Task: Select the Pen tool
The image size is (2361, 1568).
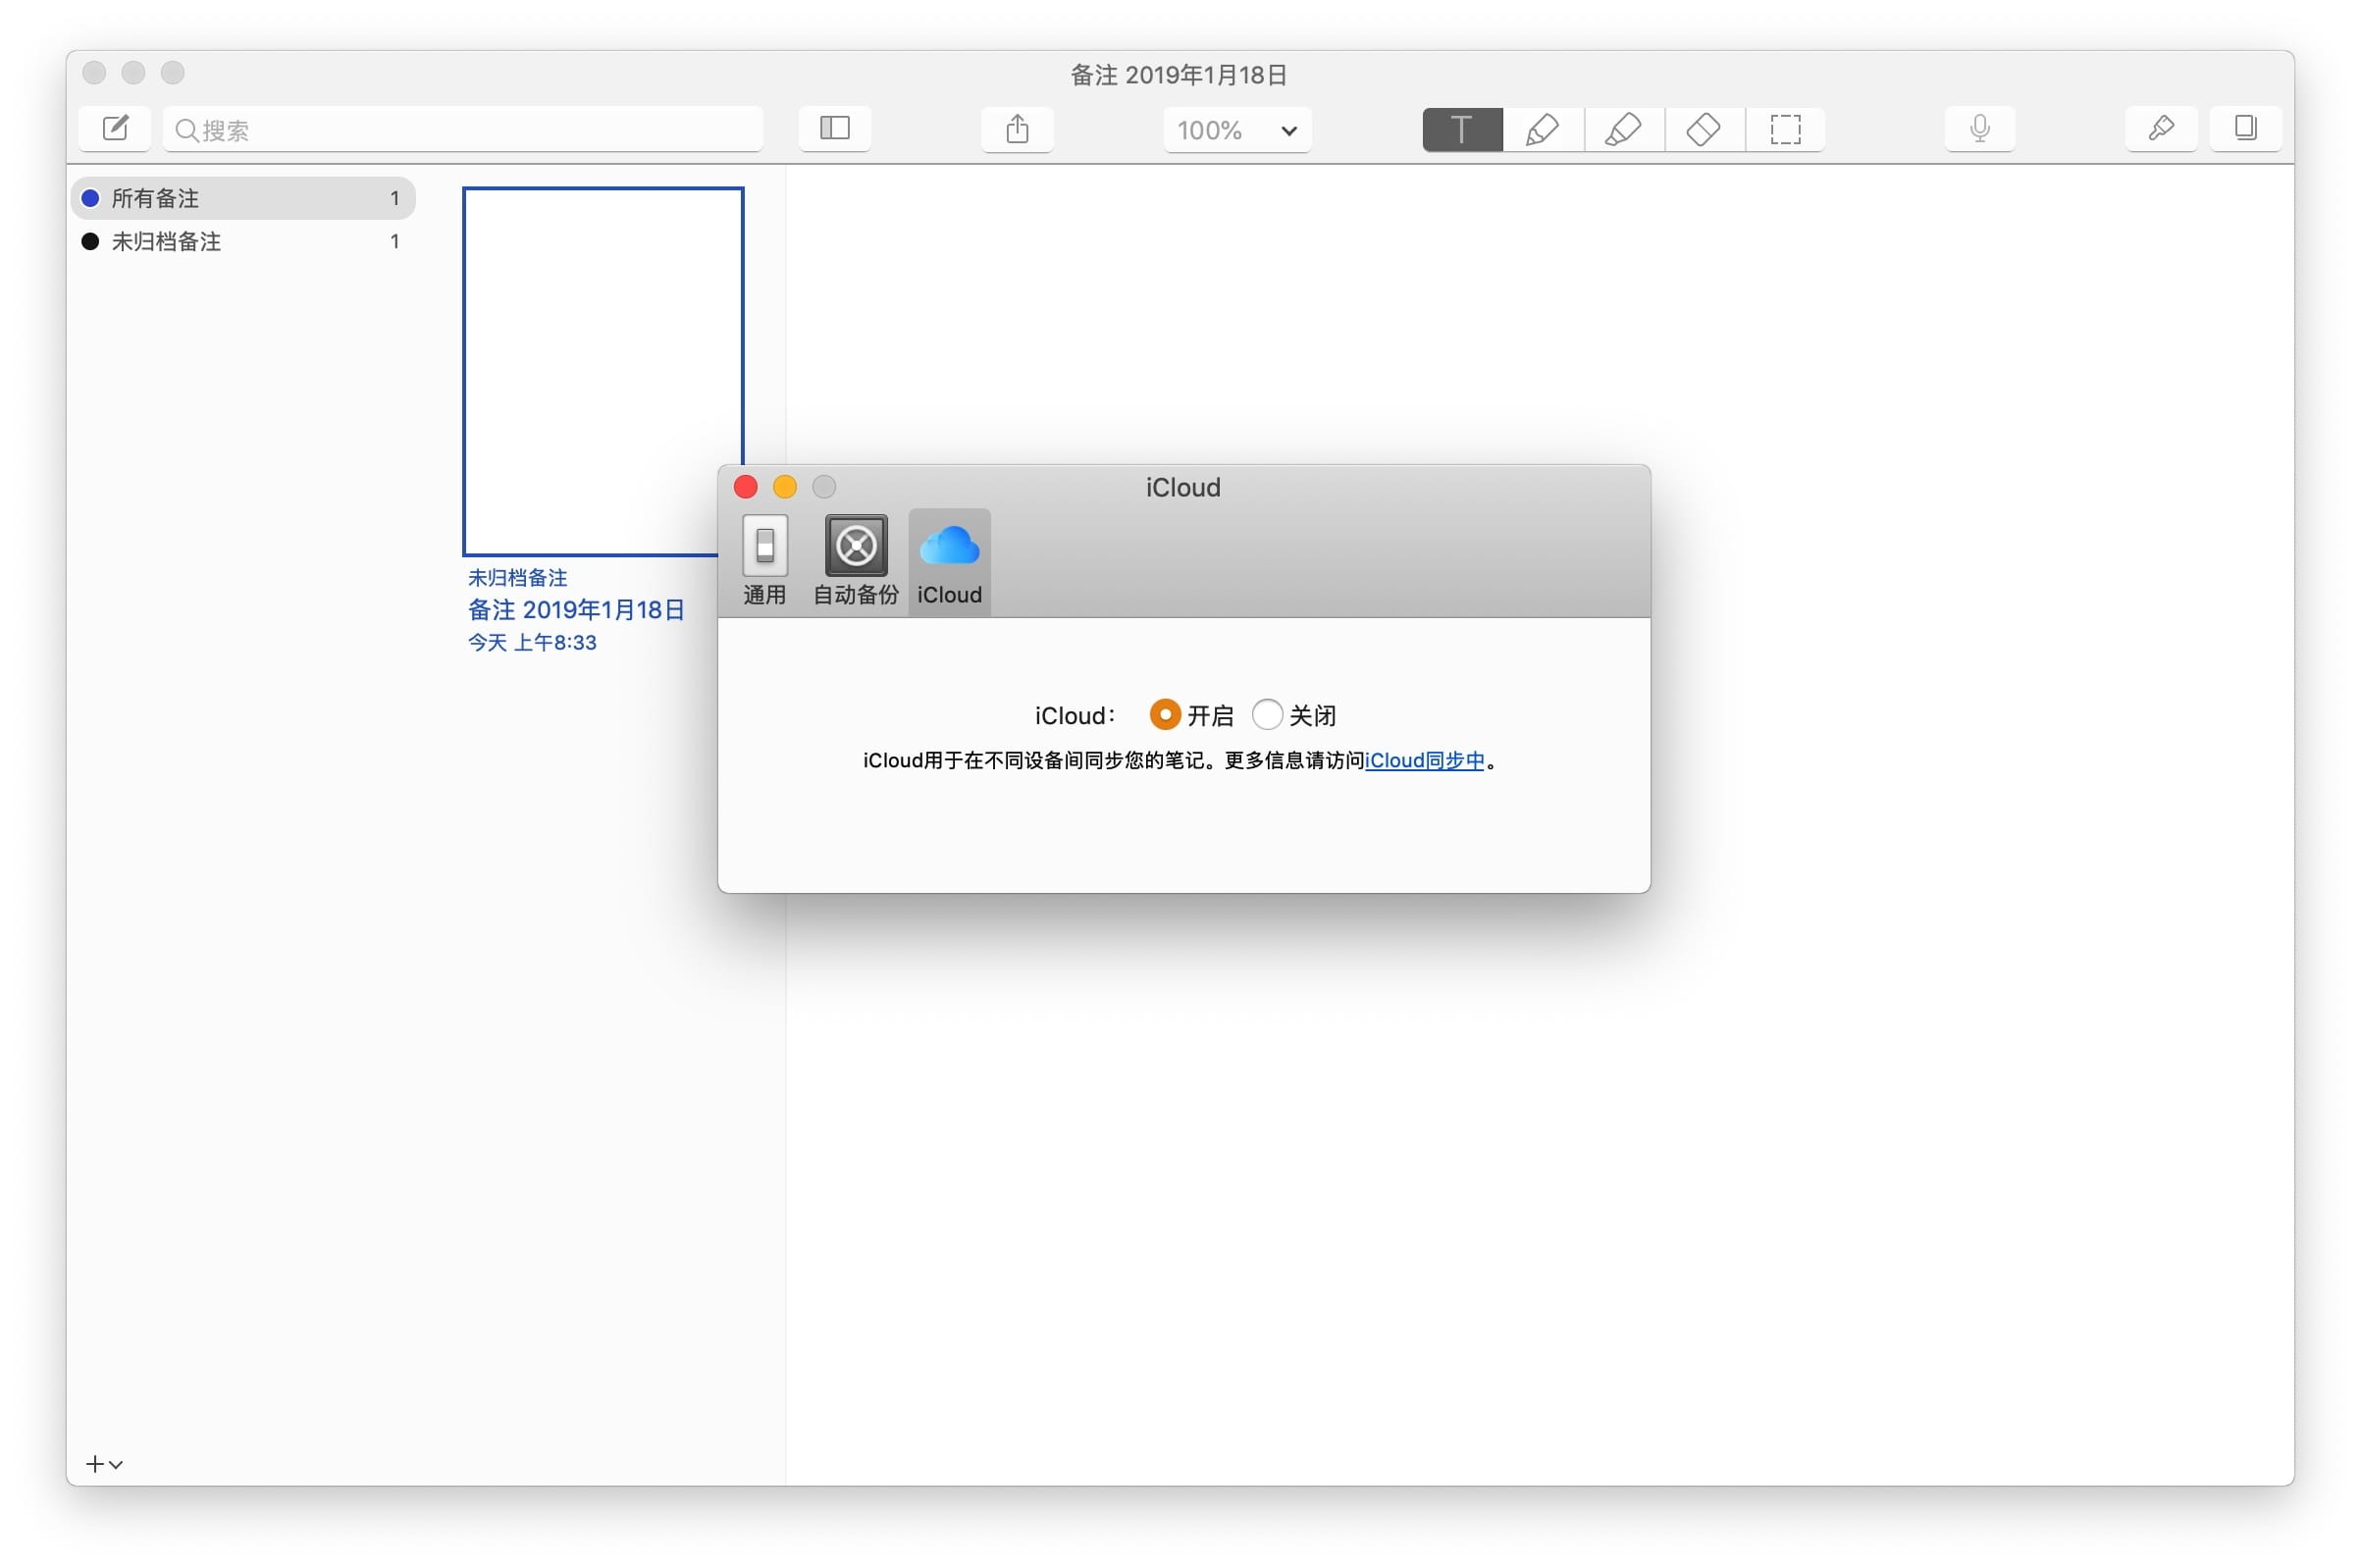Action: coord(1543,130)
